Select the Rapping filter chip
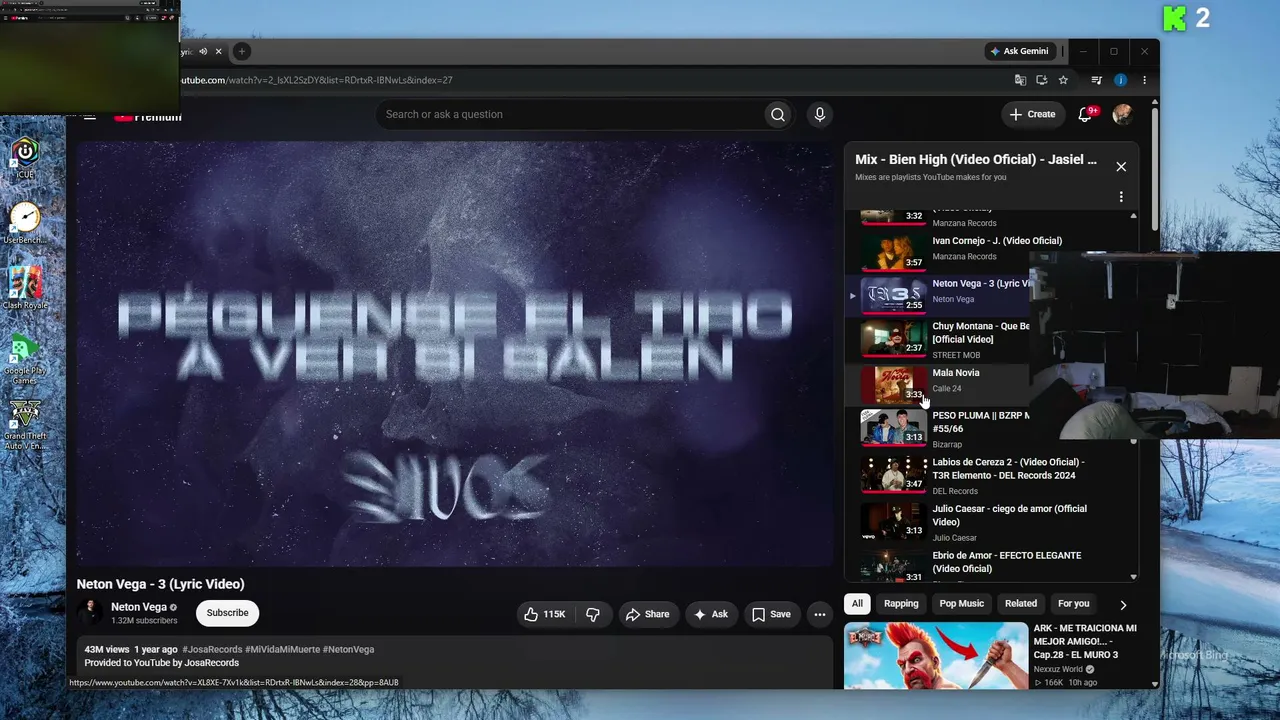The height and width of the screenshot is (720, 1280). [901, 603]
